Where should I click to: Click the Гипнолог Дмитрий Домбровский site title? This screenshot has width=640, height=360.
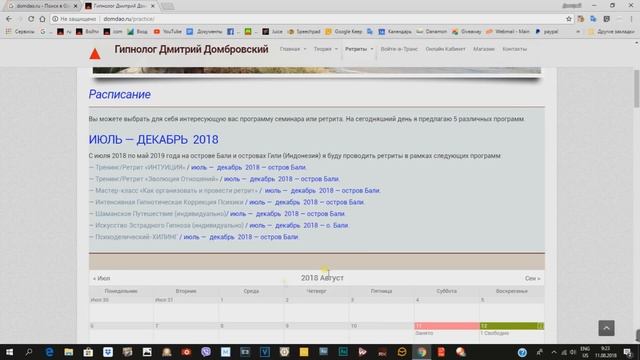pyautogui.click(x=191, y=49)
